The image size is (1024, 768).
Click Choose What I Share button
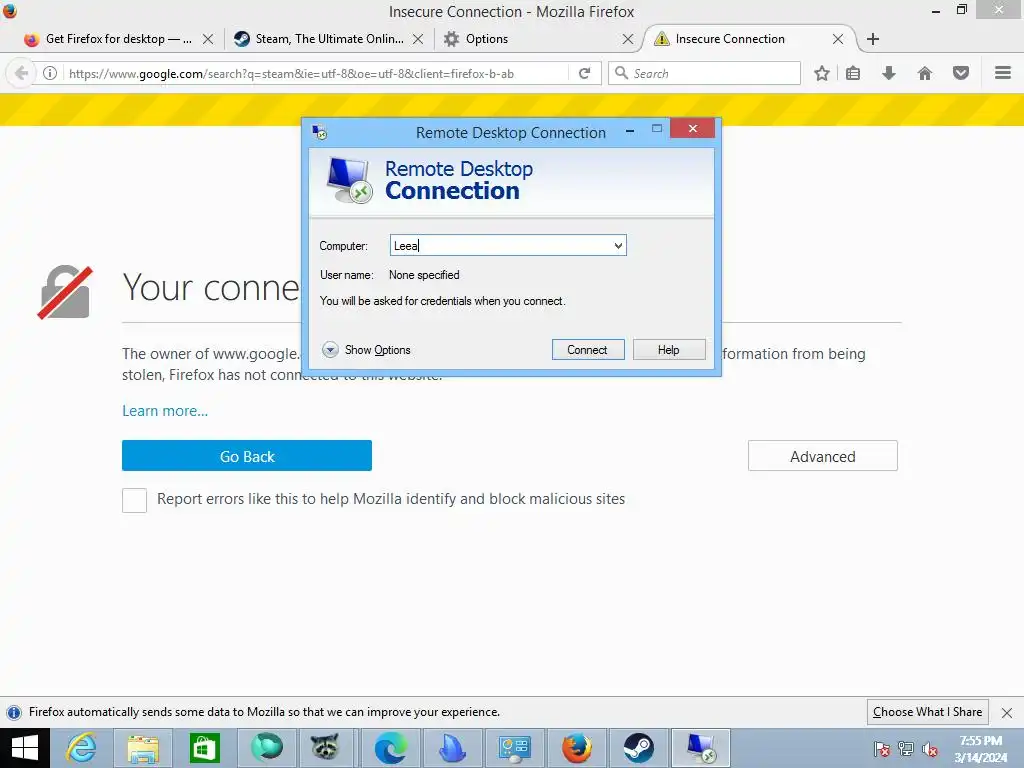[x=927, y=712]
